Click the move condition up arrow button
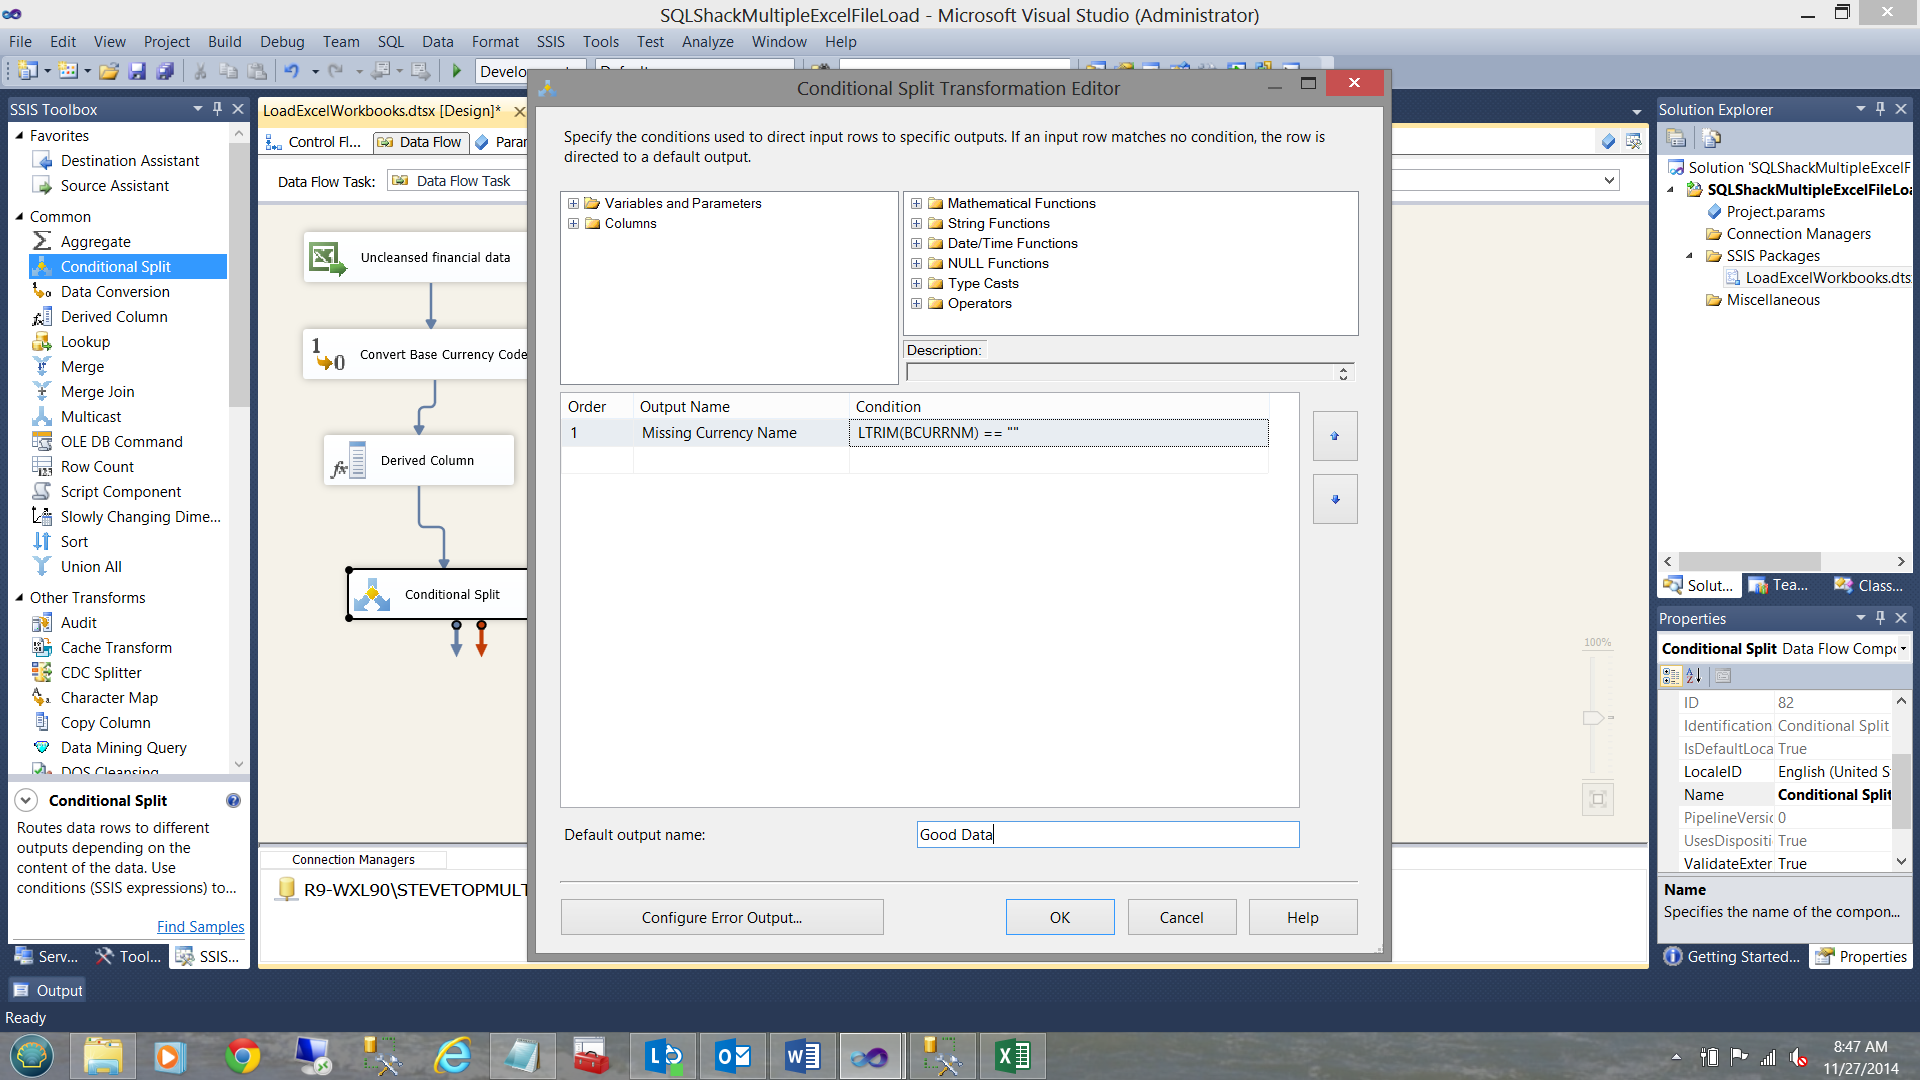The image size is (1920, 1080). [x=1335, y=436]
